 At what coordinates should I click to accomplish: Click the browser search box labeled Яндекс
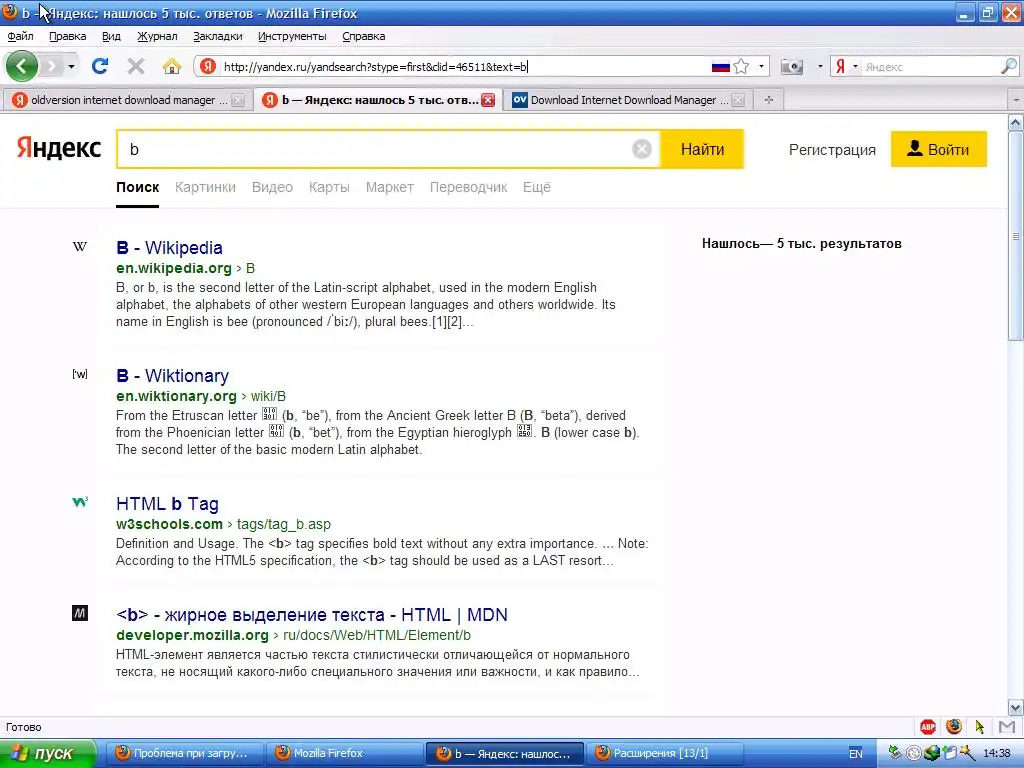931,67
